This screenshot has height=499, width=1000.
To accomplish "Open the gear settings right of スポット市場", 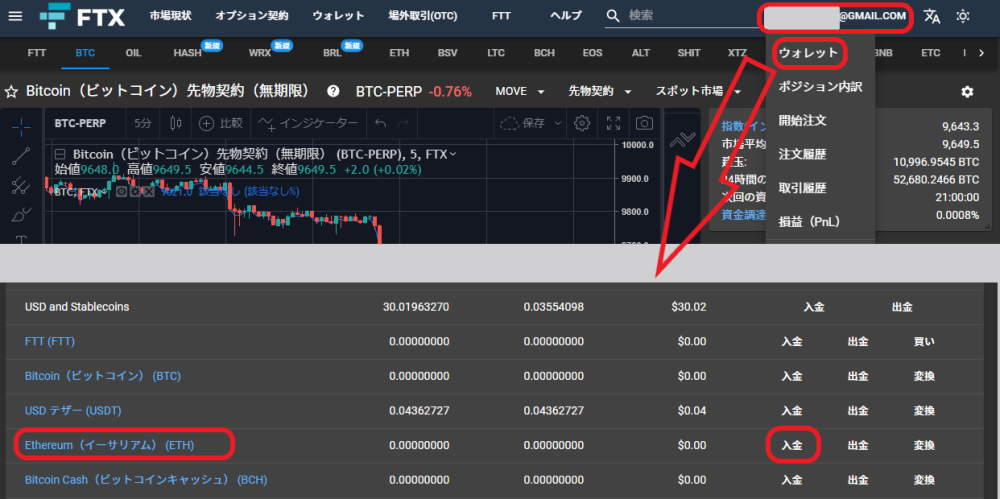I will (967, 92).
